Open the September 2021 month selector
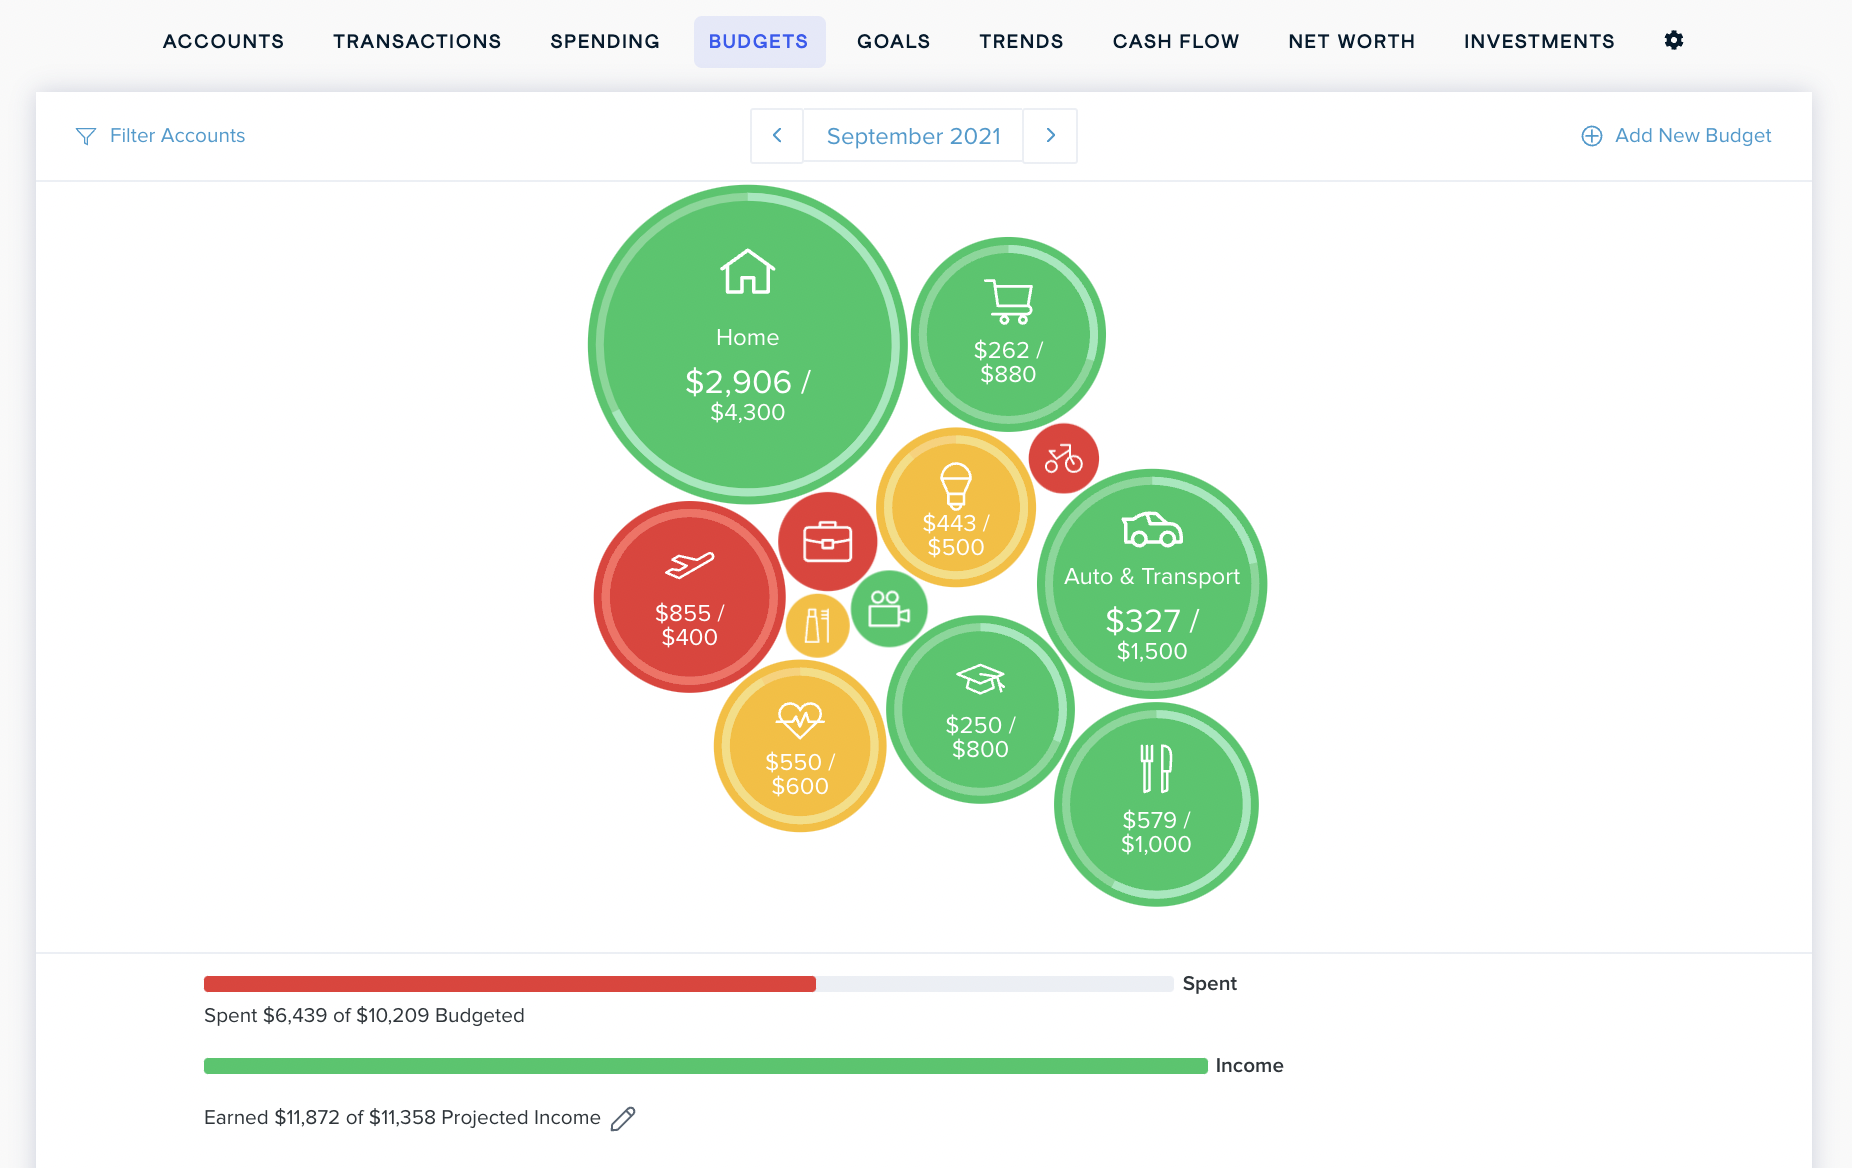This screenshot has height=1168, width=1852. pyautogui.click(x=913, y=136)
